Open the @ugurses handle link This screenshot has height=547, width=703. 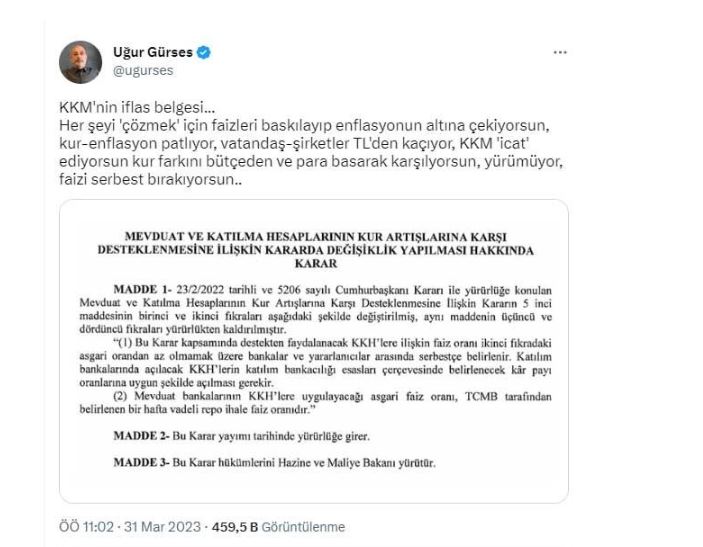tap(143, 71)
